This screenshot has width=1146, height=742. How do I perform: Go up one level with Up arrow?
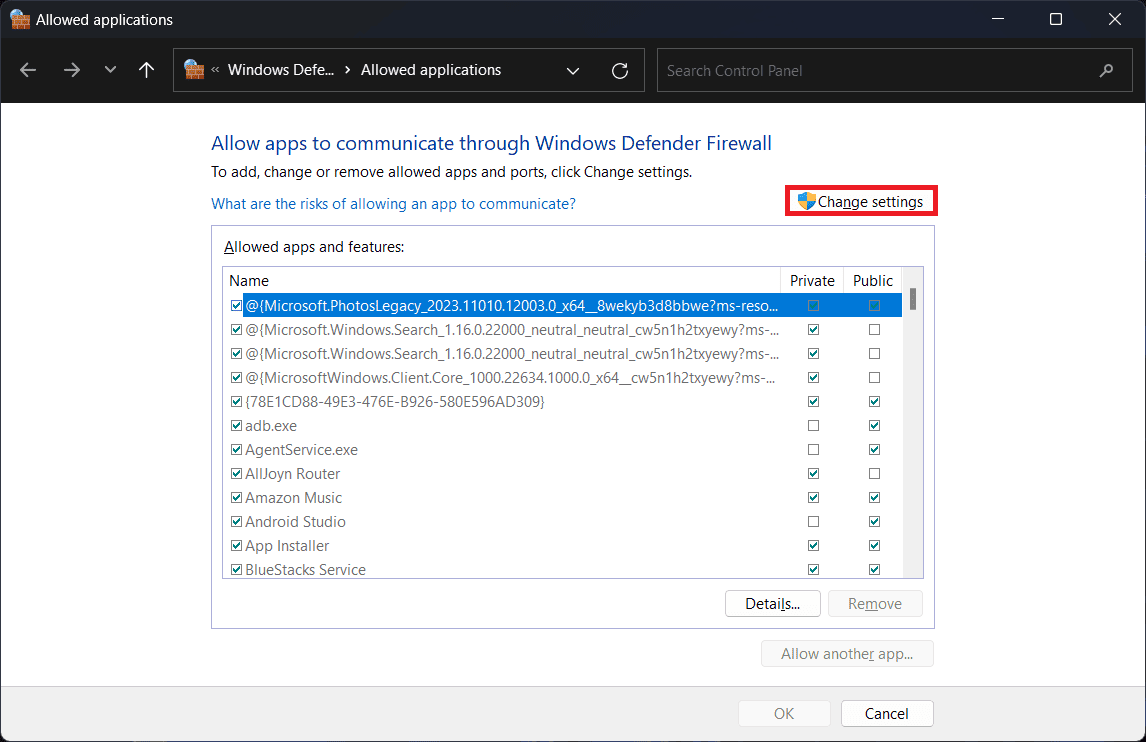click(x=146, y=70)
